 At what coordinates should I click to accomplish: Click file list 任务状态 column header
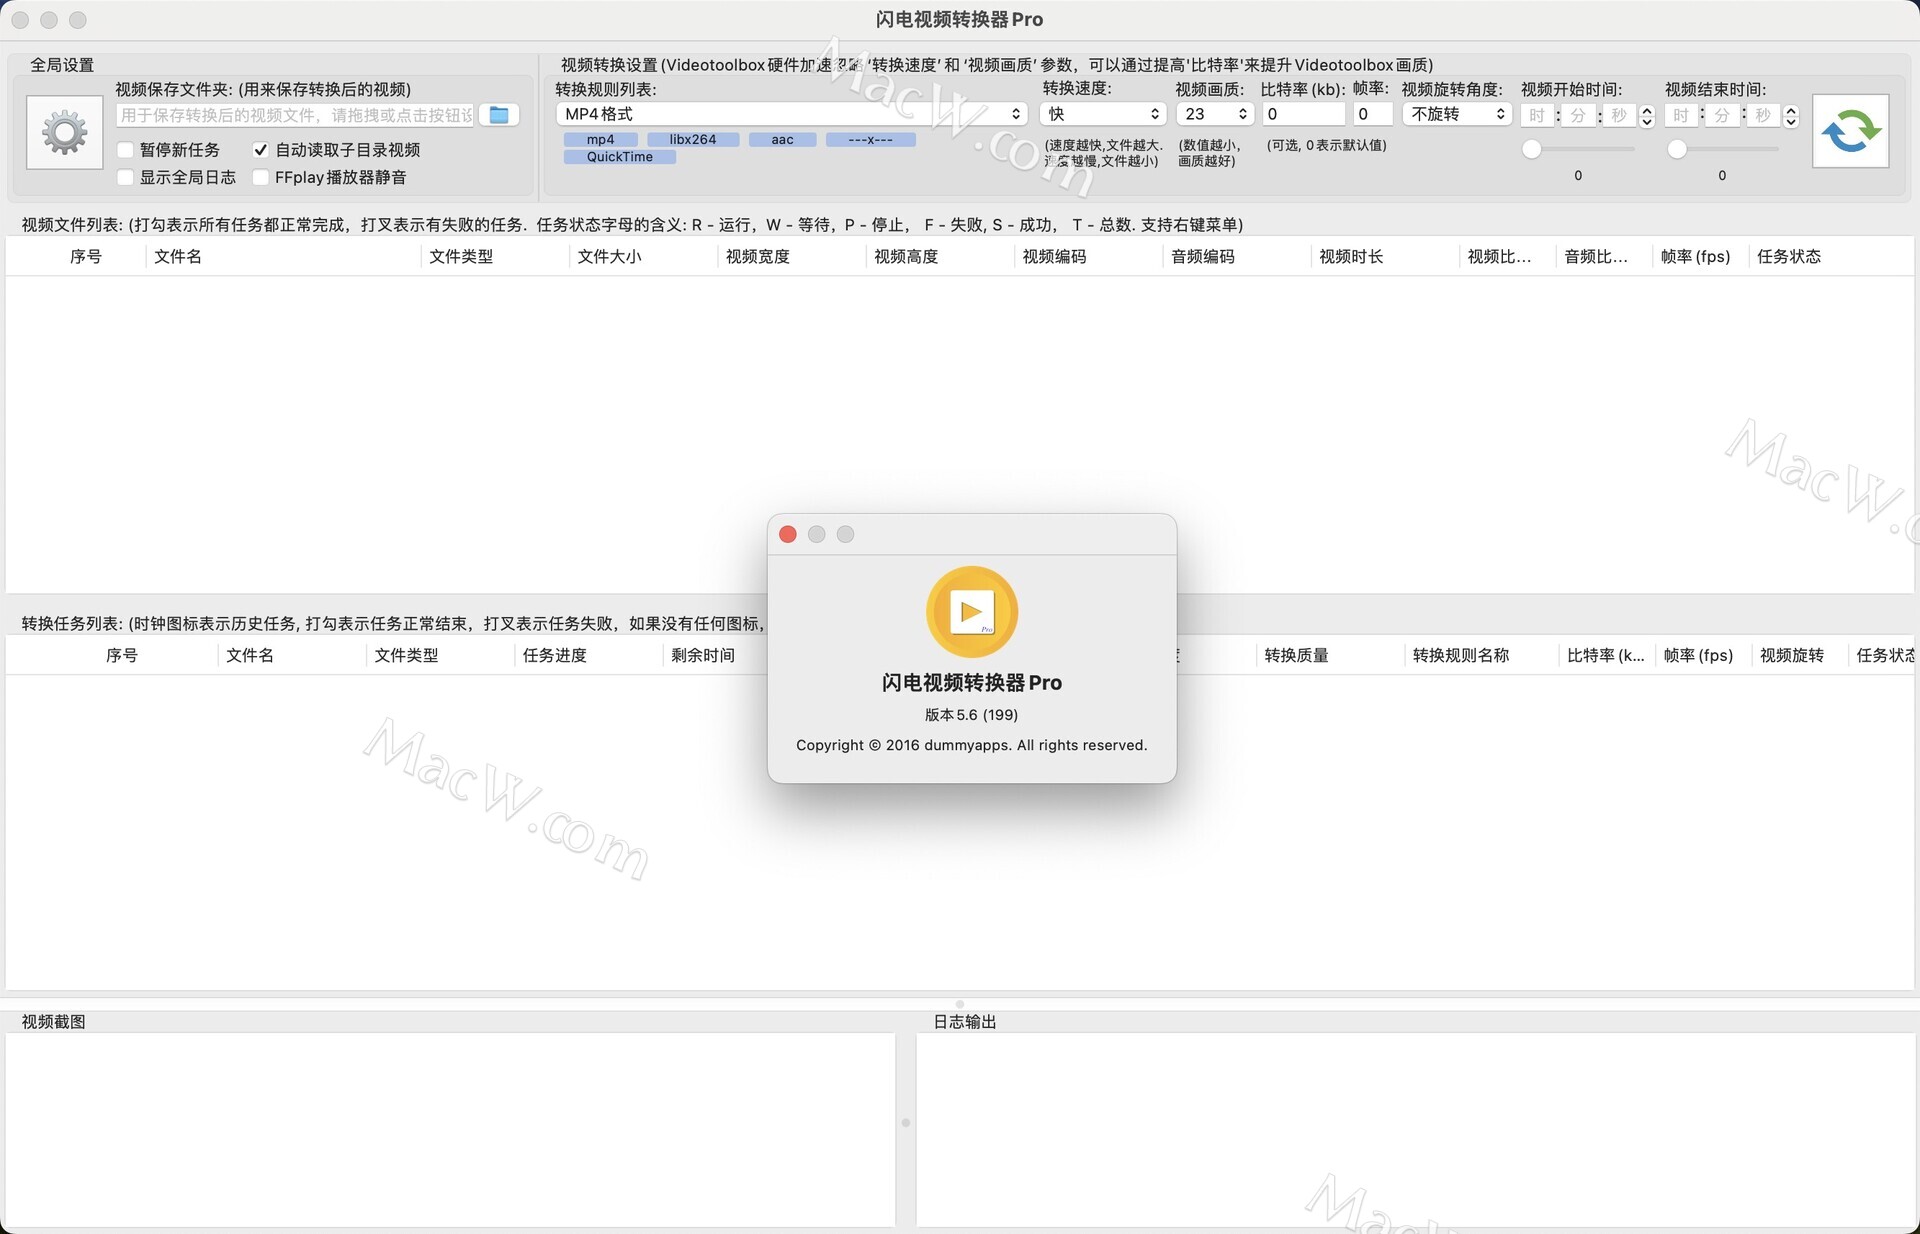[1832, 257]
